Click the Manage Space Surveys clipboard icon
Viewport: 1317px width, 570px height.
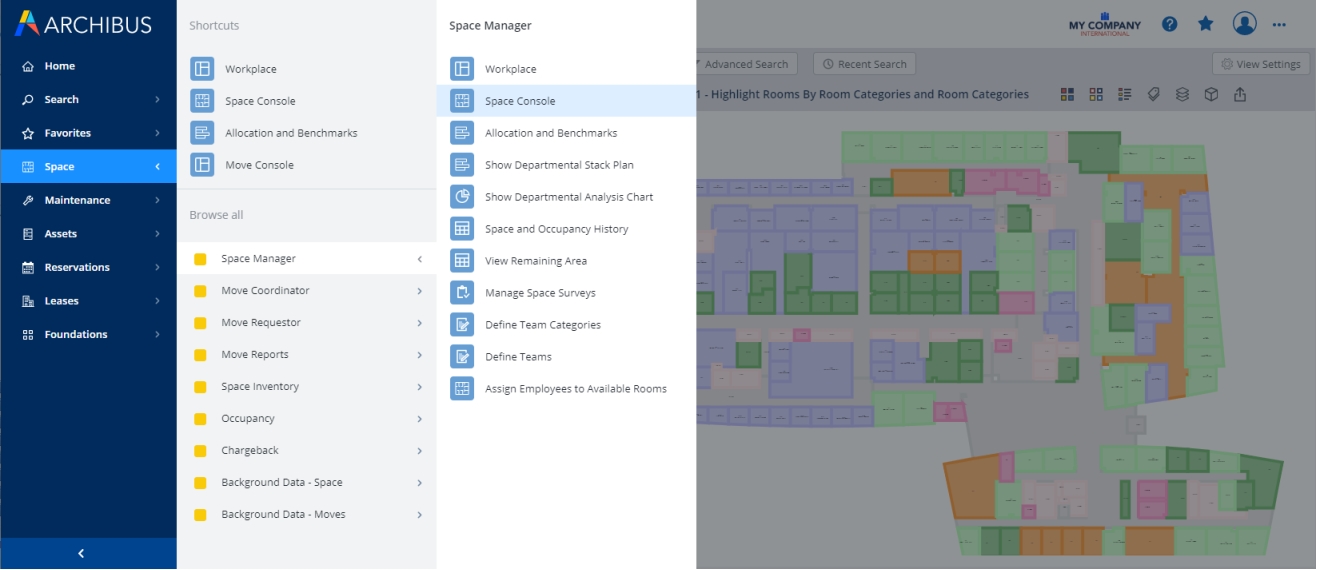click(x=462, y=293)
